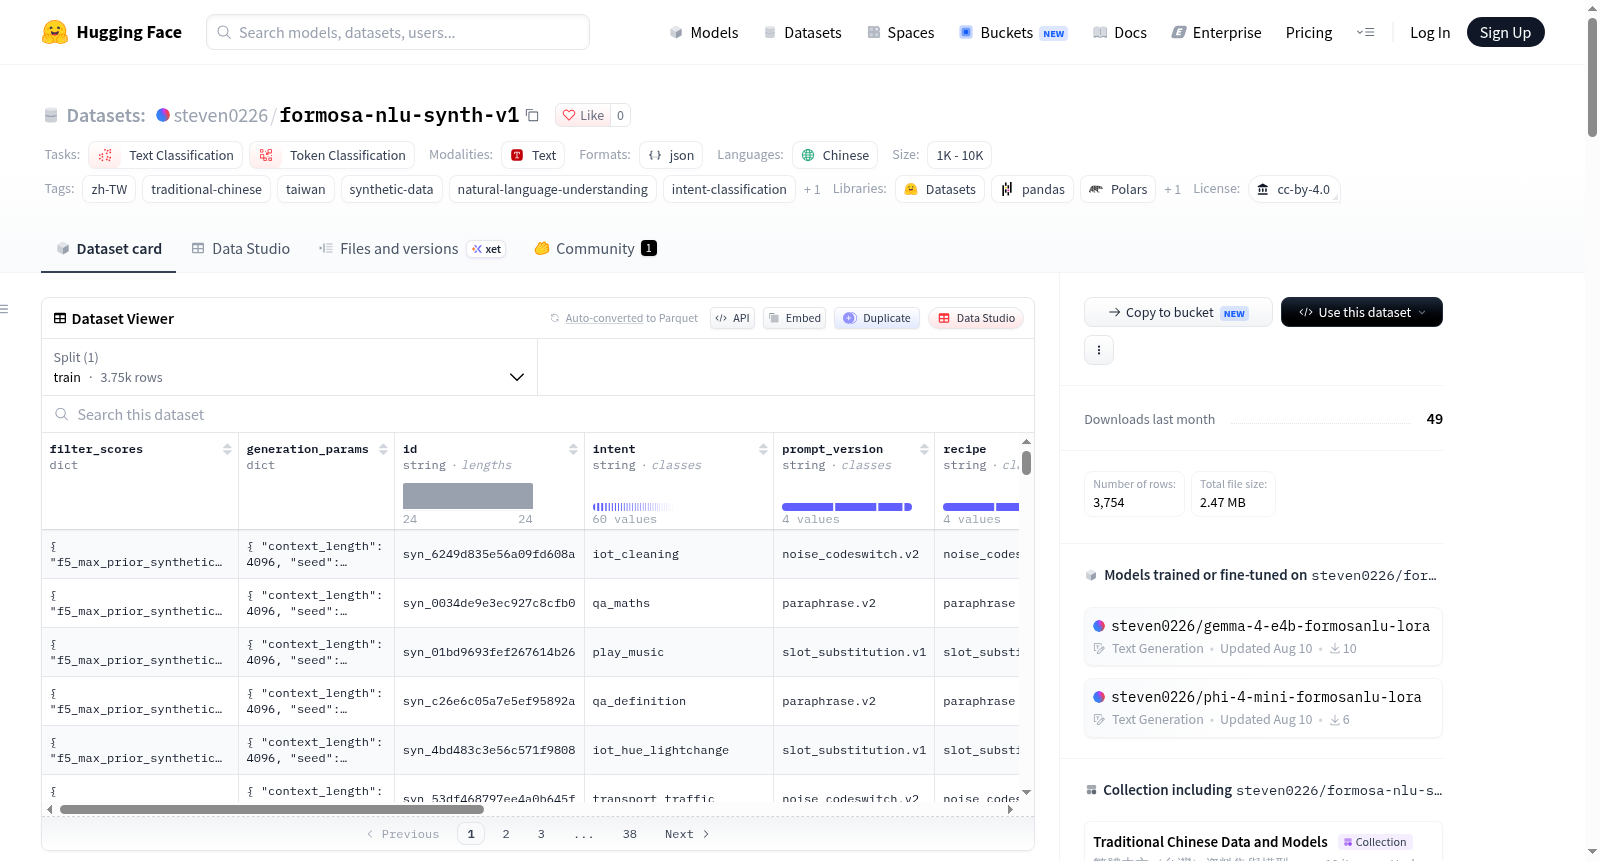The image size is (1600, 861).
Task: Expand the +1 more tags
Action: coord(812,189)
